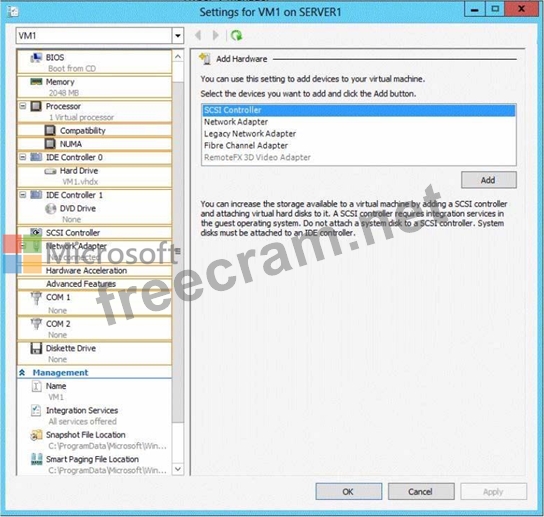Click the Compatibility chip icon
The width and height of the screenshot is (544, 517).
(x=50, y=130)
